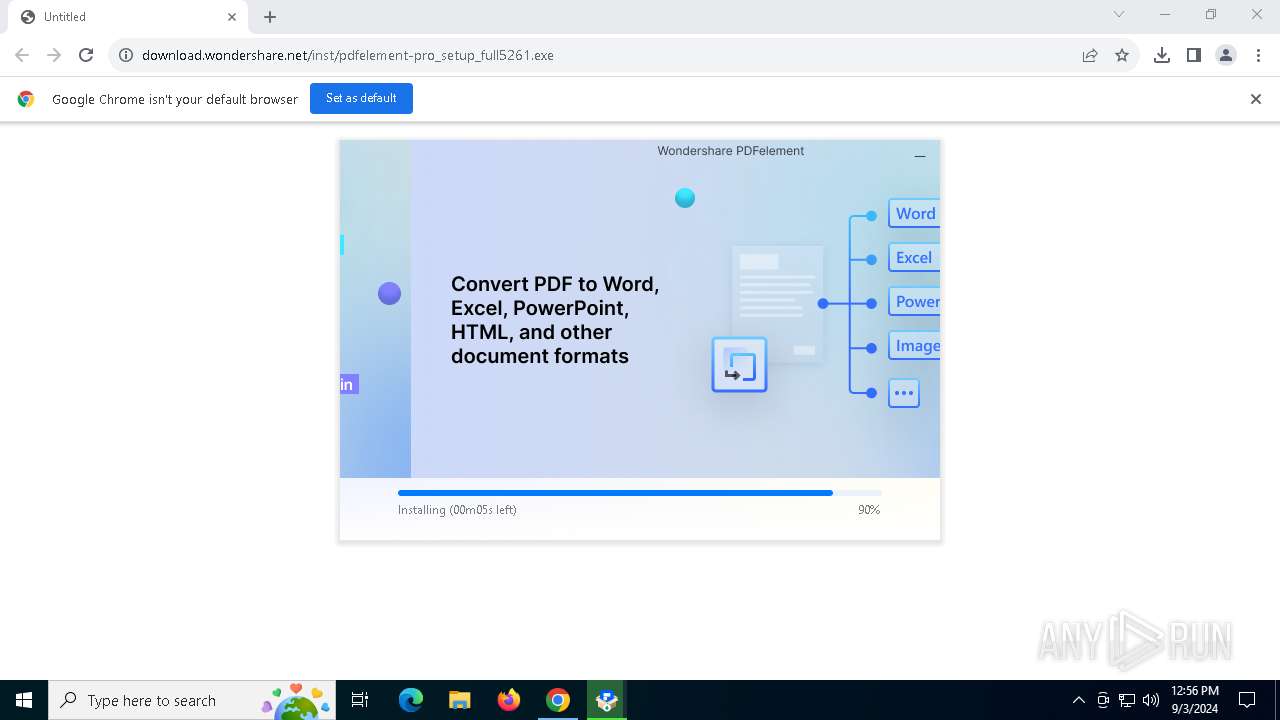Open the Windows notification center
This screenshot has height=720, width=1280.
(x=1247, y=700)
